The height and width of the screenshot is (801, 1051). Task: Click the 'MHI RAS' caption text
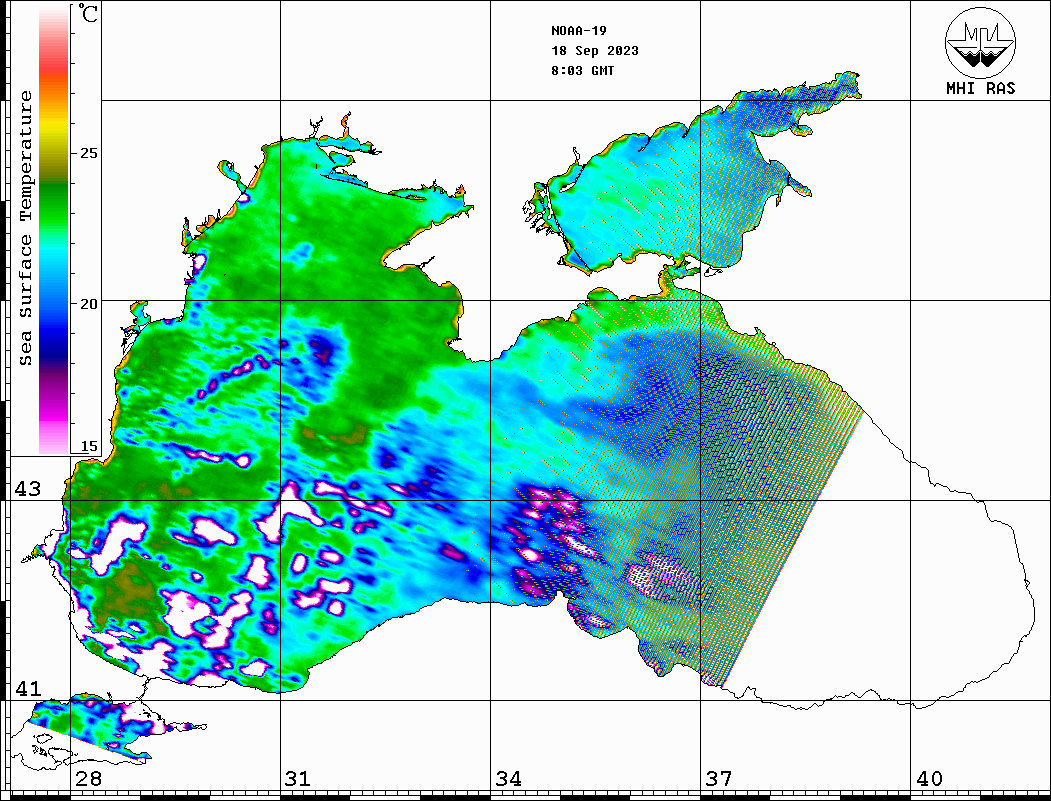click(x=980, y=88)
